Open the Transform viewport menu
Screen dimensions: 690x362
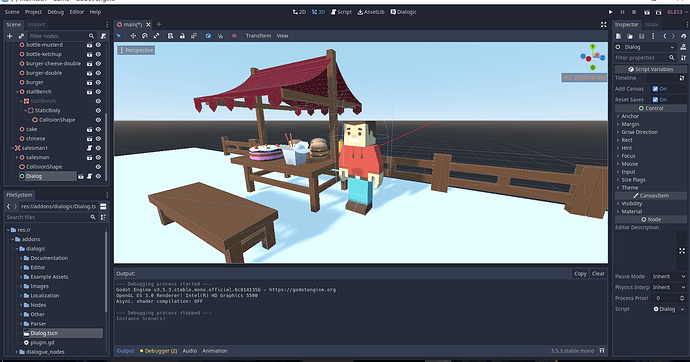(258, 36)
